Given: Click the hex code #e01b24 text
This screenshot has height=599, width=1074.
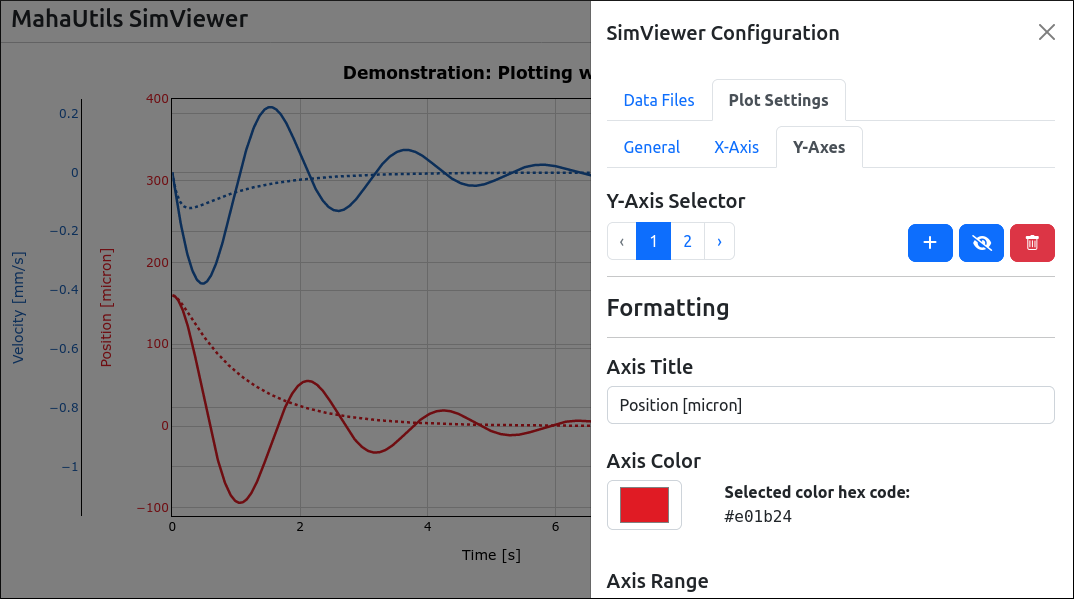Looking at the screenshot, I should tap(758, 516).
